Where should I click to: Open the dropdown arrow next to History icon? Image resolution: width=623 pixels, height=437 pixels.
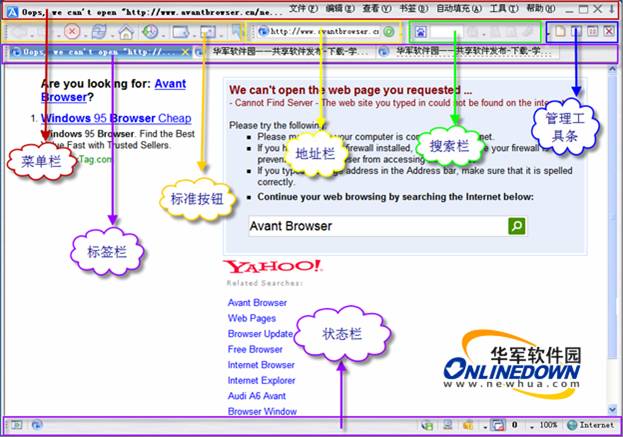coord(163,35)
